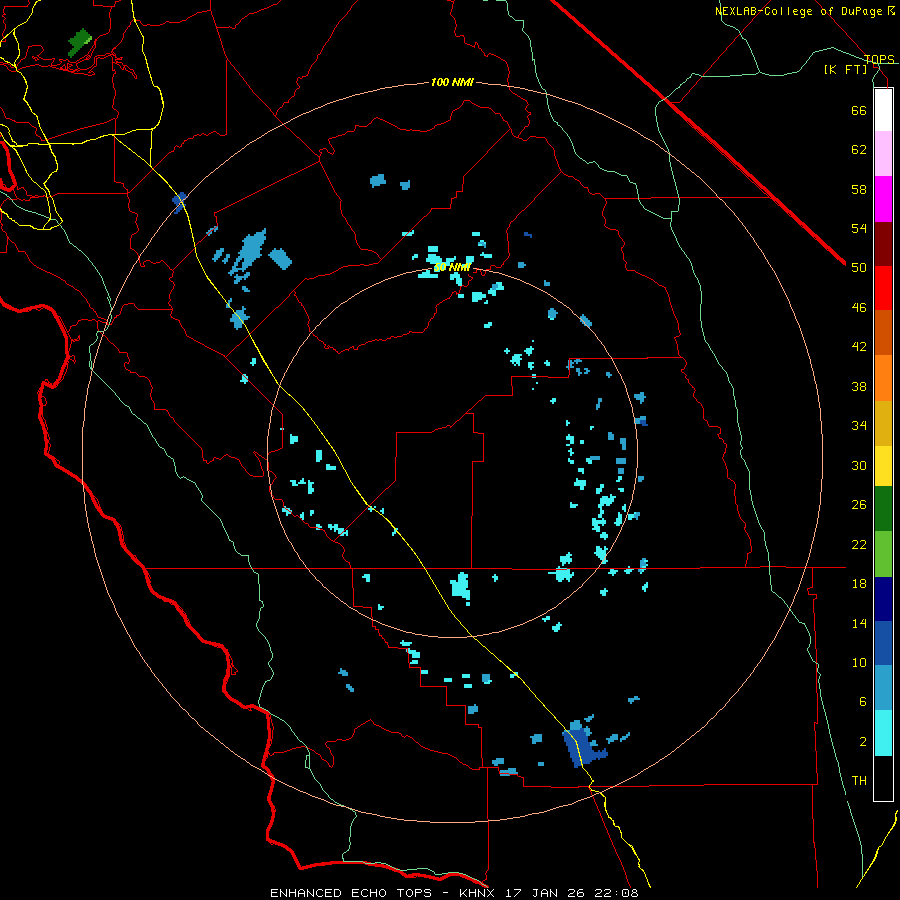Click the "46" legend value
900x900 pixels.
[859, 308]
